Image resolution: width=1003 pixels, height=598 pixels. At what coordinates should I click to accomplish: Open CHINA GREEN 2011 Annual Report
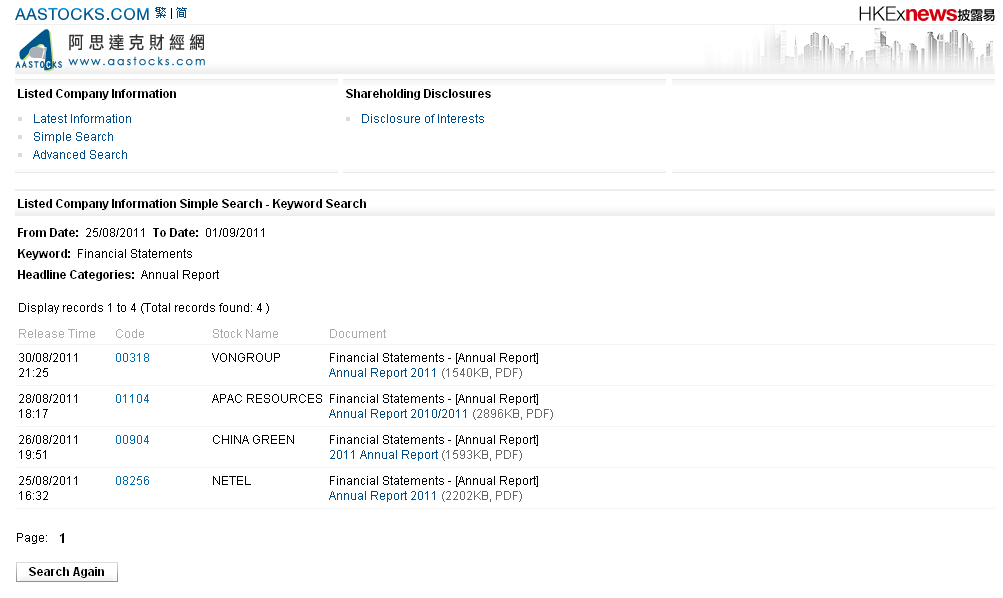(383, 455)
